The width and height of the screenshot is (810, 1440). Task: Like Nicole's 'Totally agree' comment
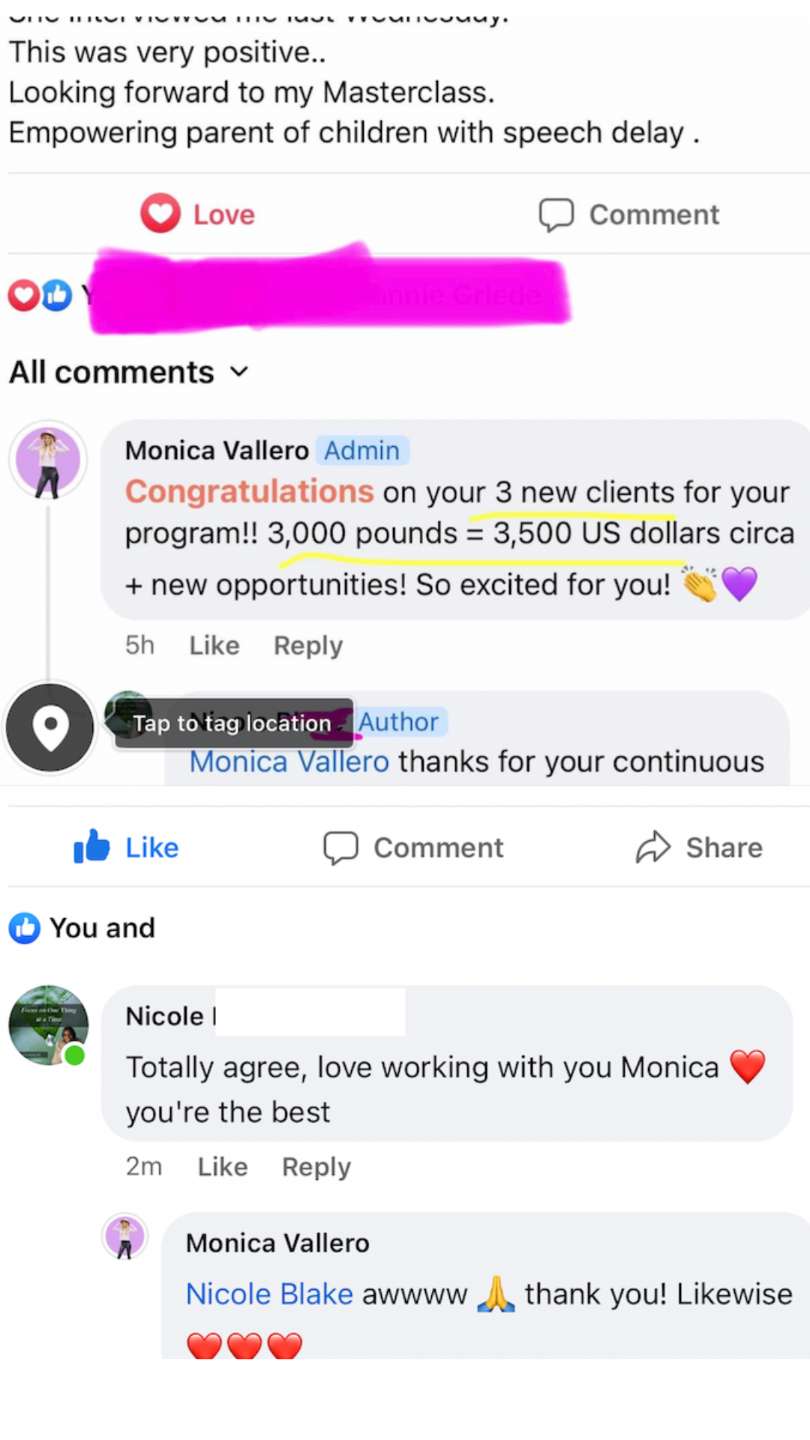(222, 1167)
